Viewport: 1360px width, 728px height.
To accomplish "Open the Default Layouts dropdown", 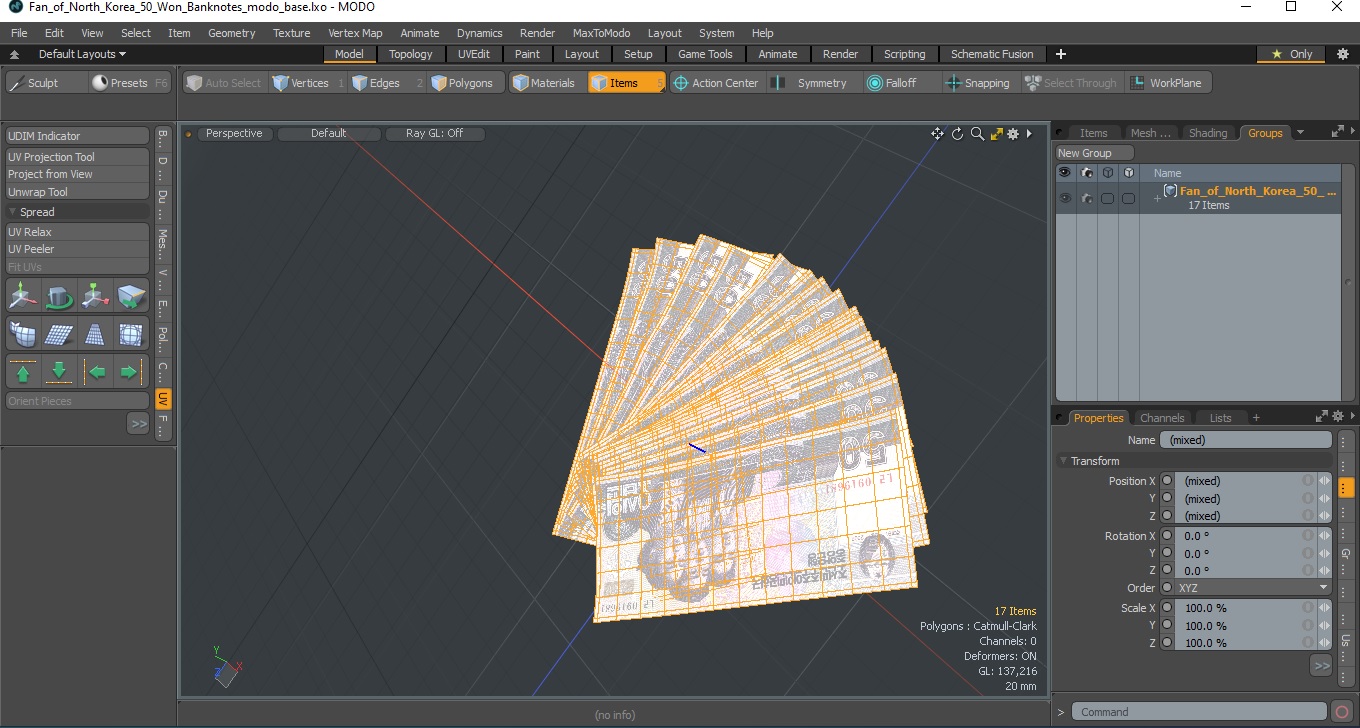I will pos(82,54).
